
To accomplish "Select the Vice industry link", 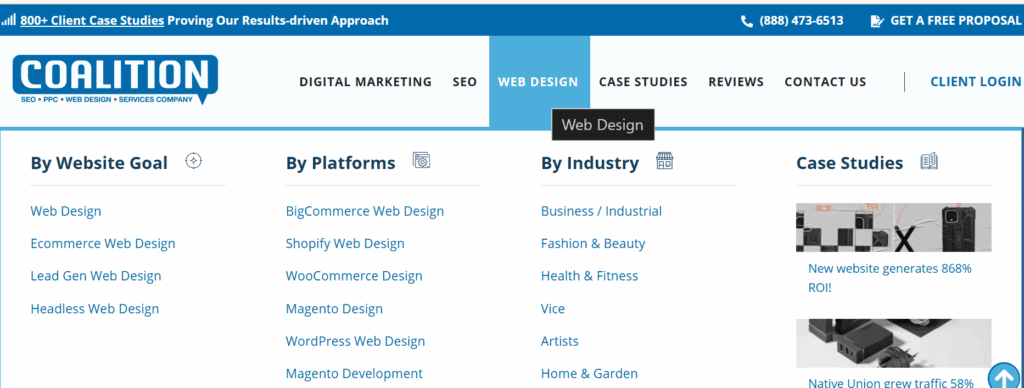I will 552,309.
